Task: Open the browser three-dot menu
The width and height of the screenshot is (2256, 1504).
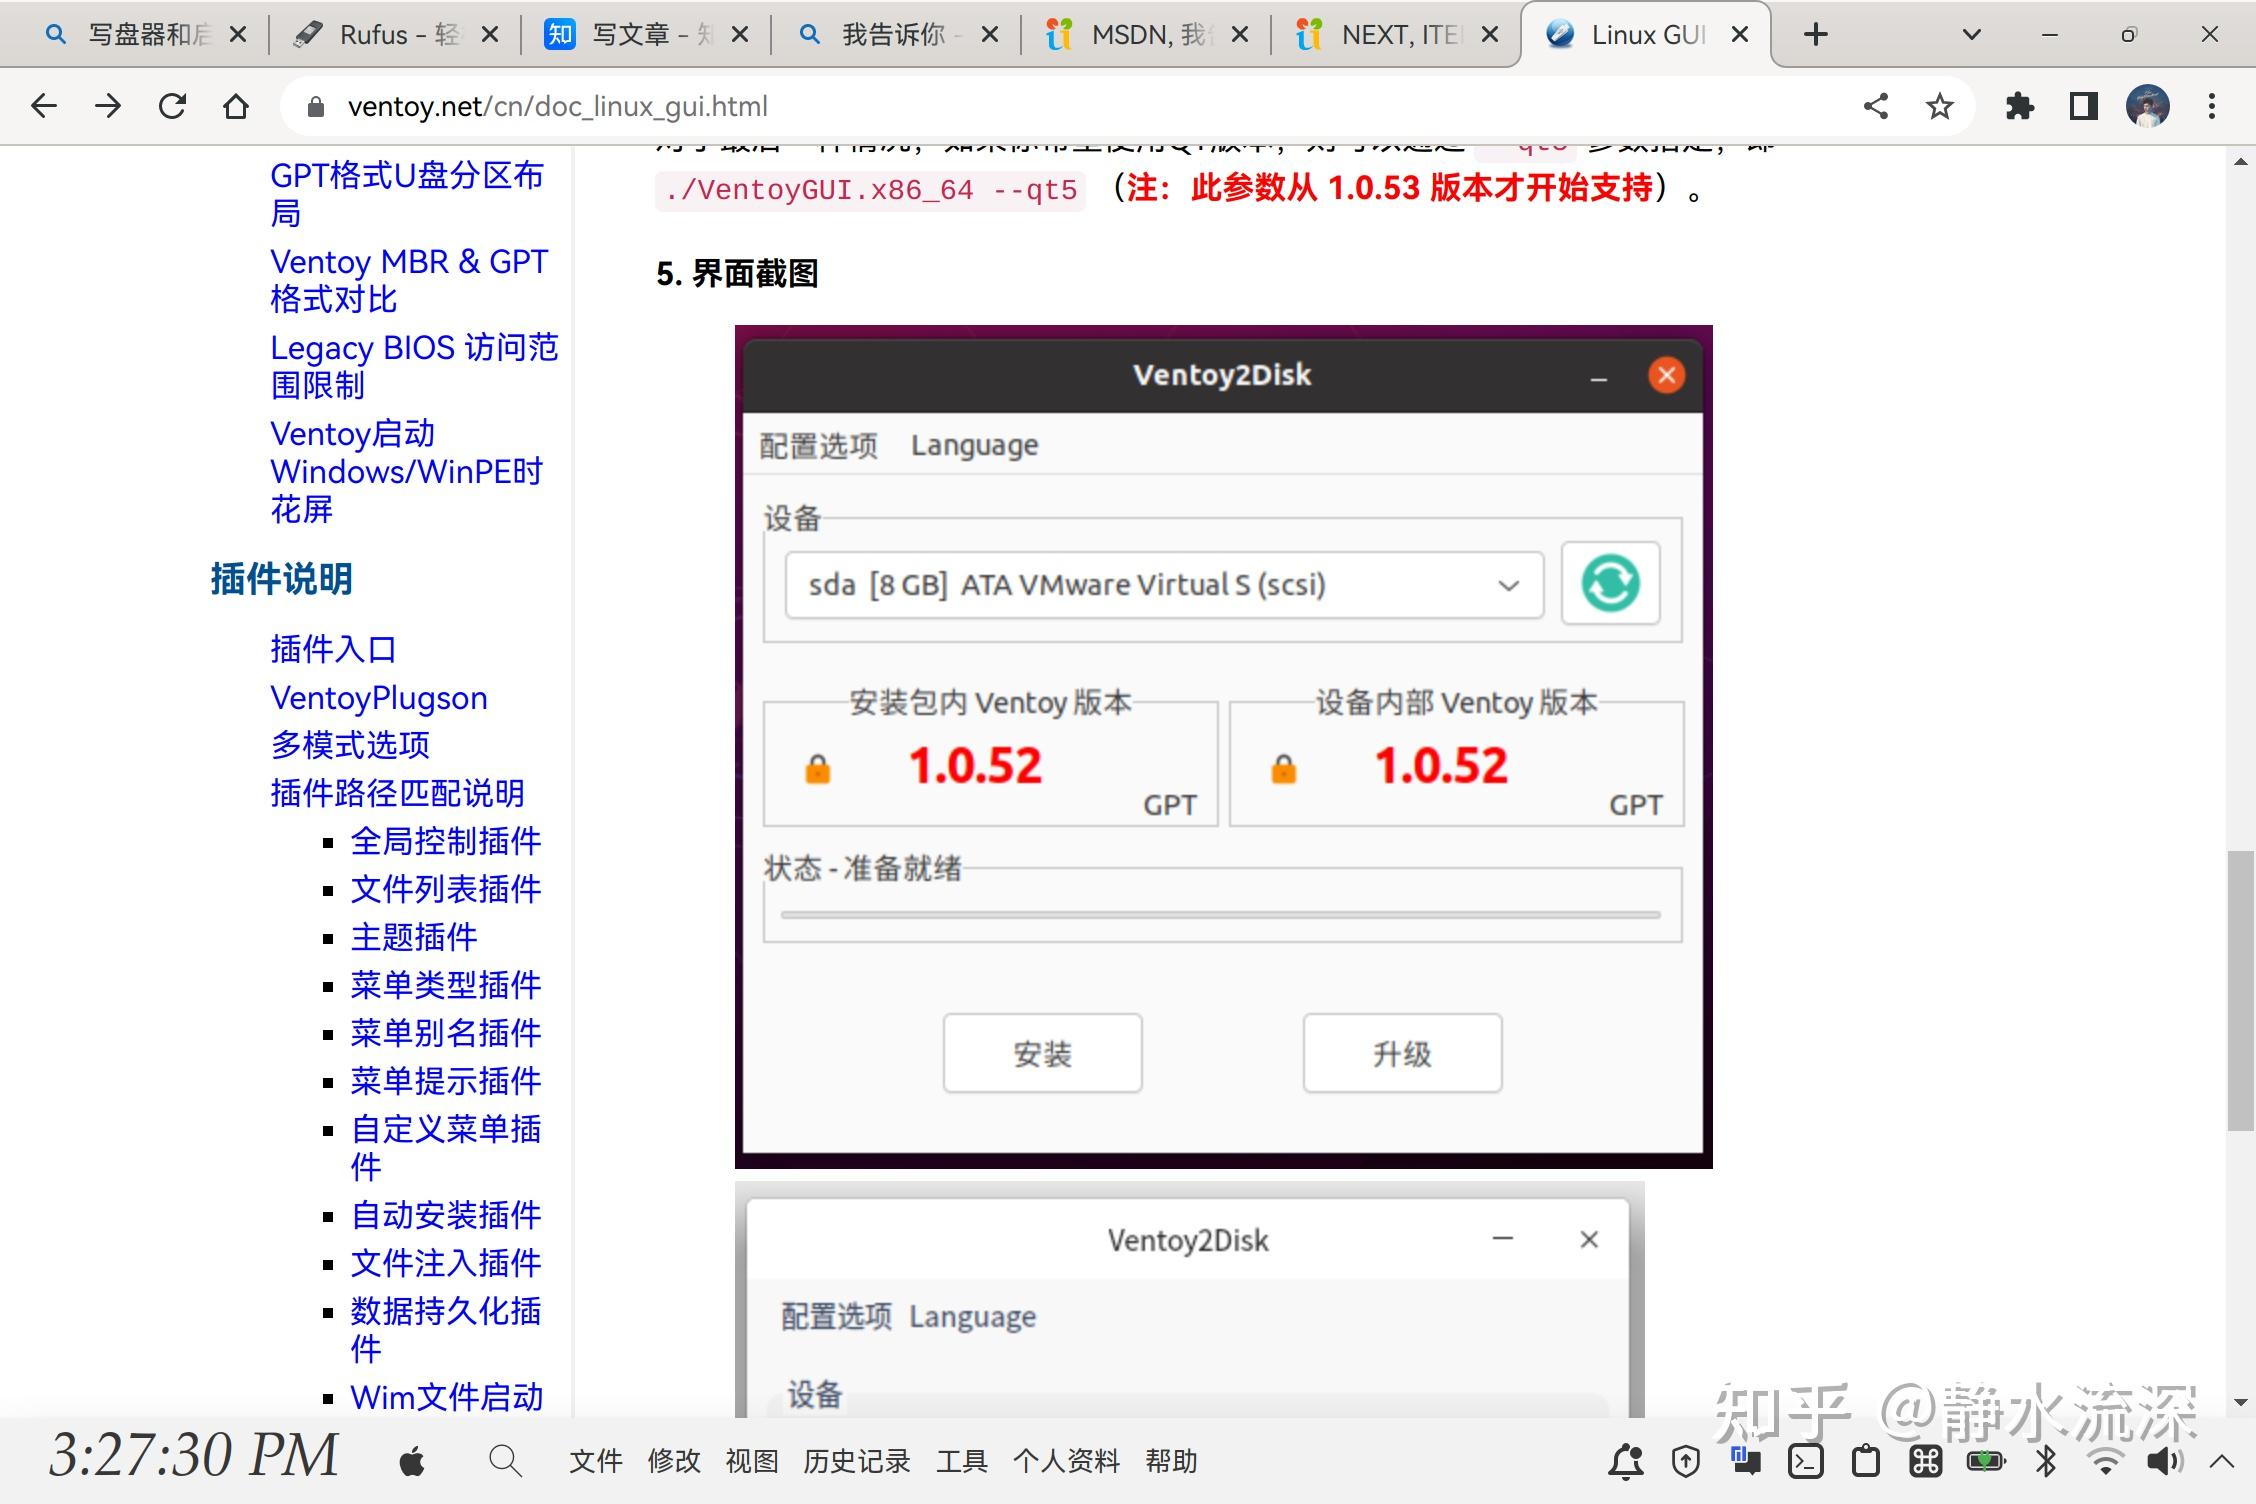Action: tap(2212, 106)
